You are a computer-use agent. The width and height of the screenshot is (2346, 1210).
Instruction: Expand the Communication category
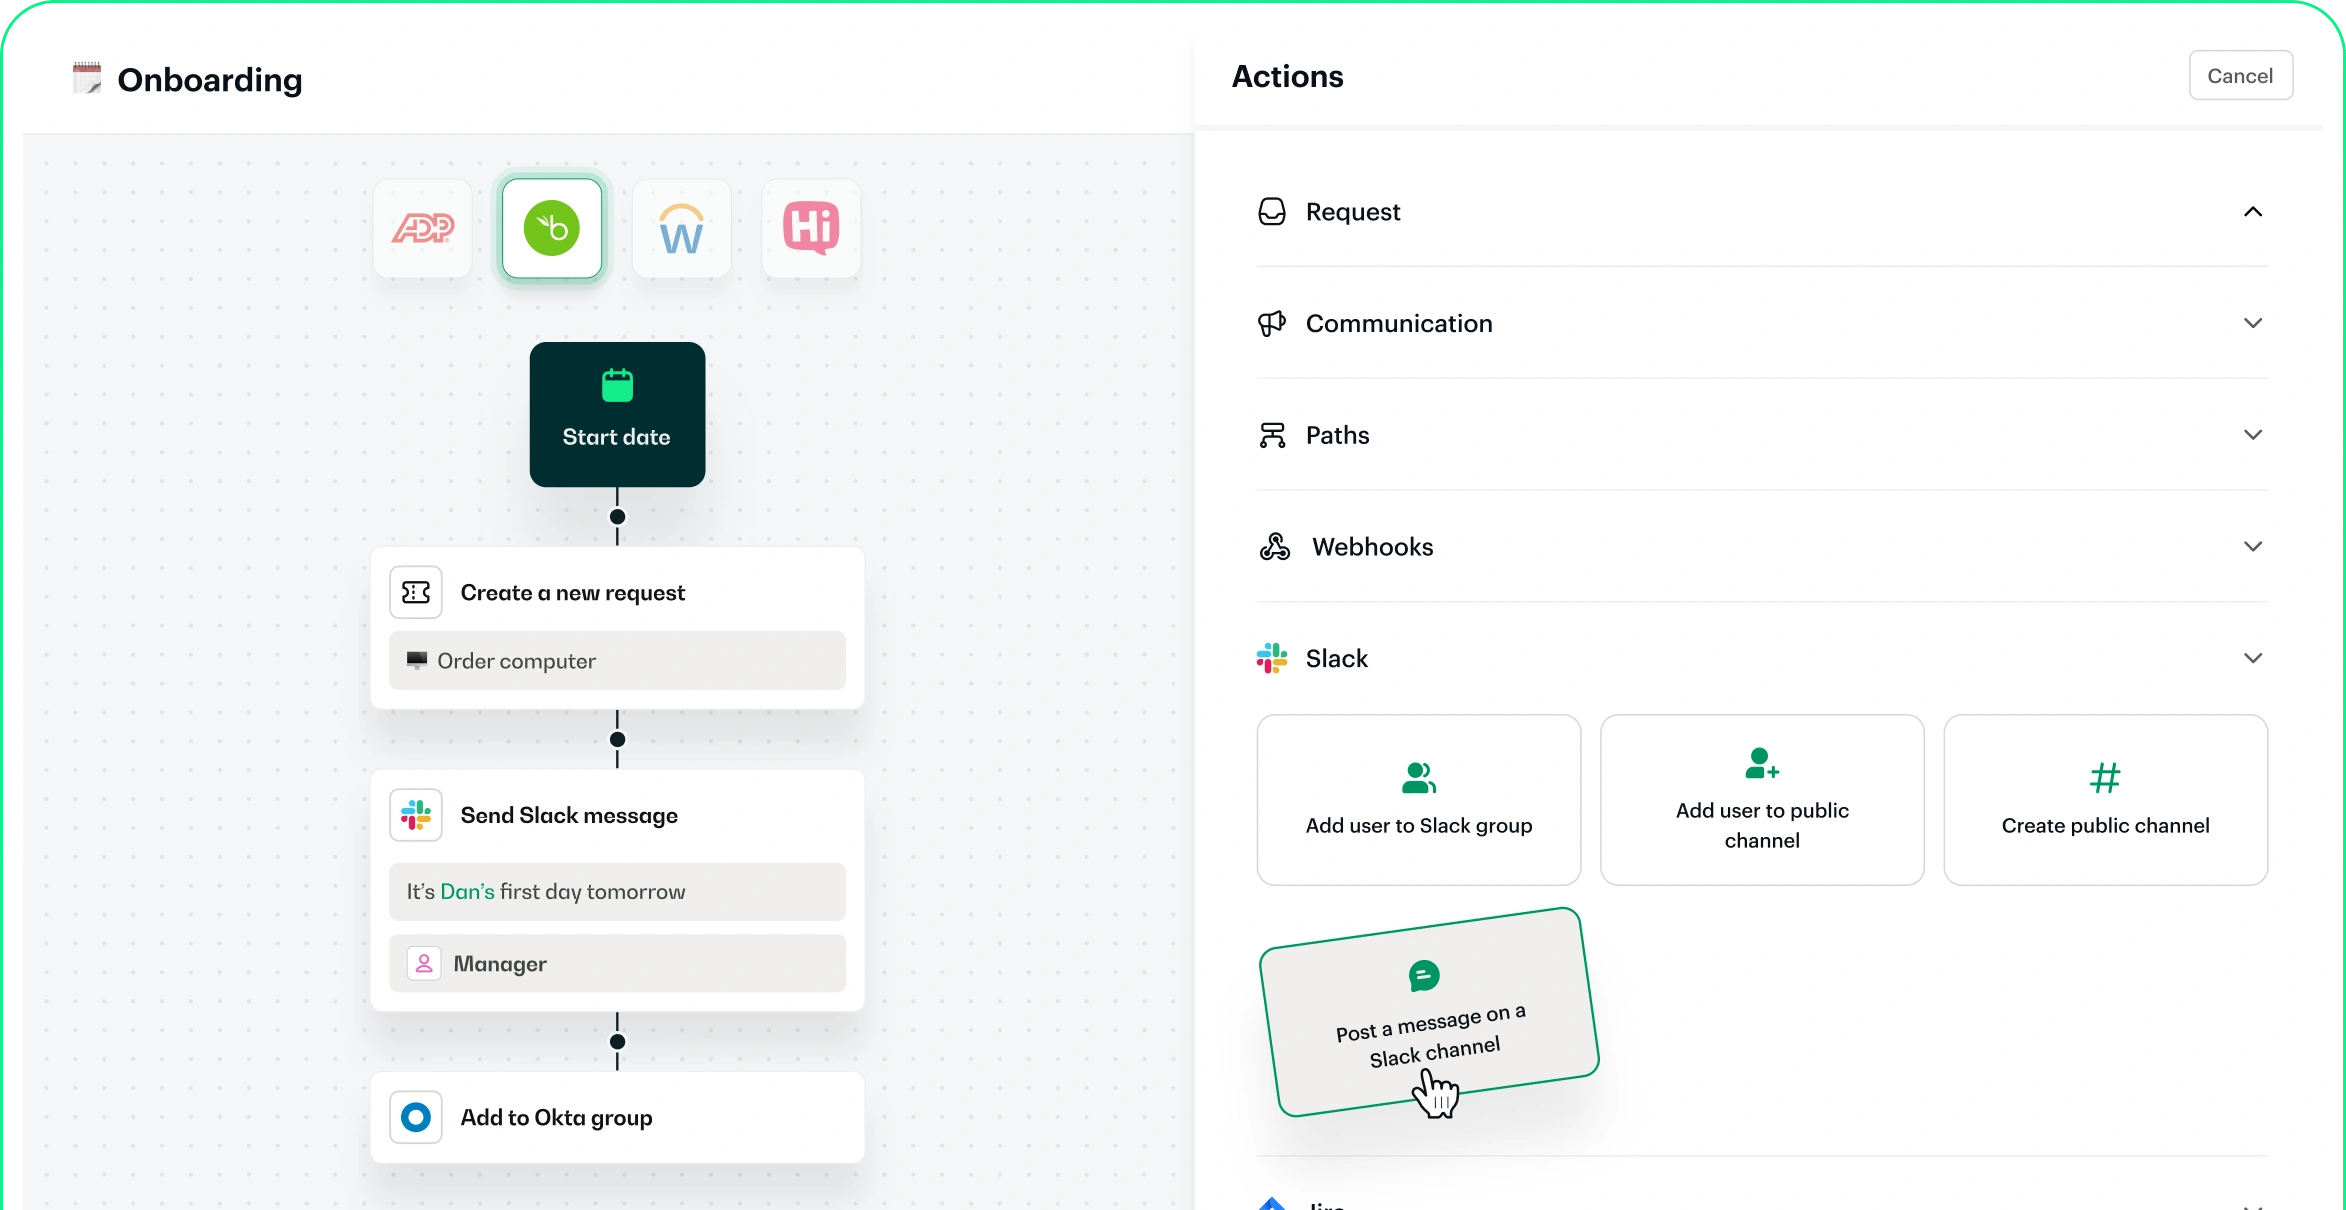click(2252, 323)
